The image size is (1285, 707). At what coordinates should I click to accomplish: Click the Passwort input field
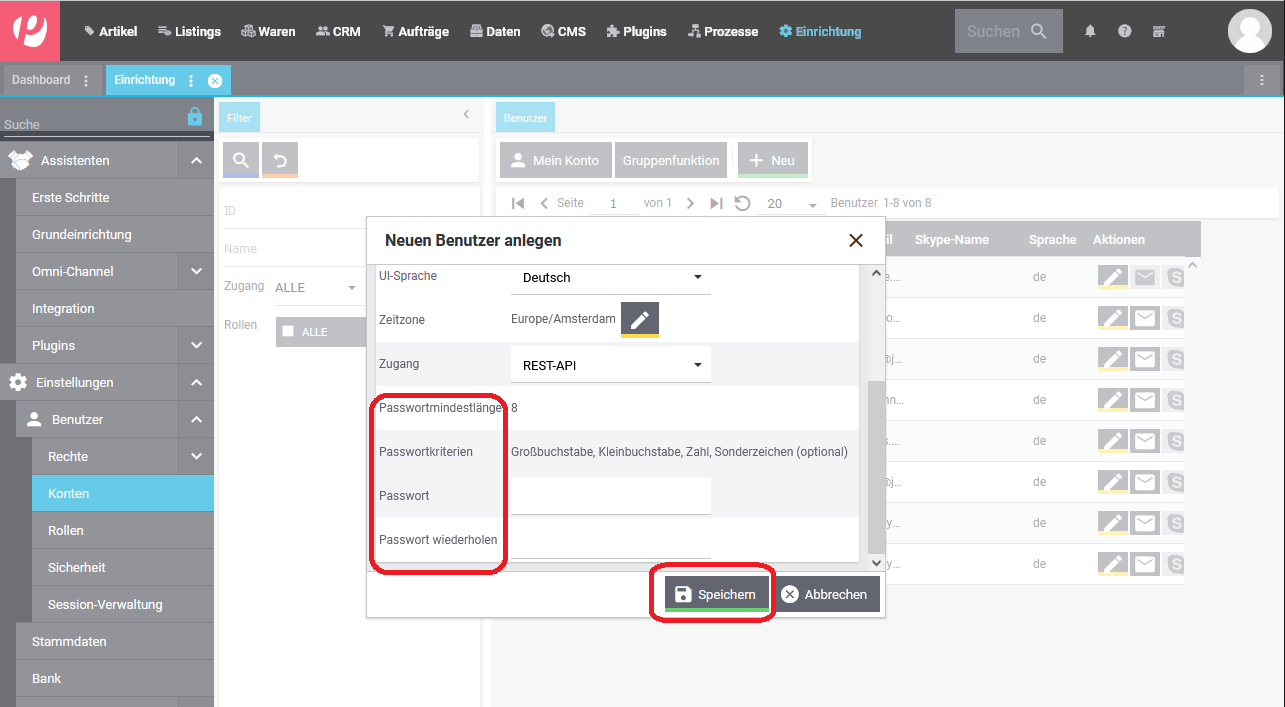tap(610, 496)
